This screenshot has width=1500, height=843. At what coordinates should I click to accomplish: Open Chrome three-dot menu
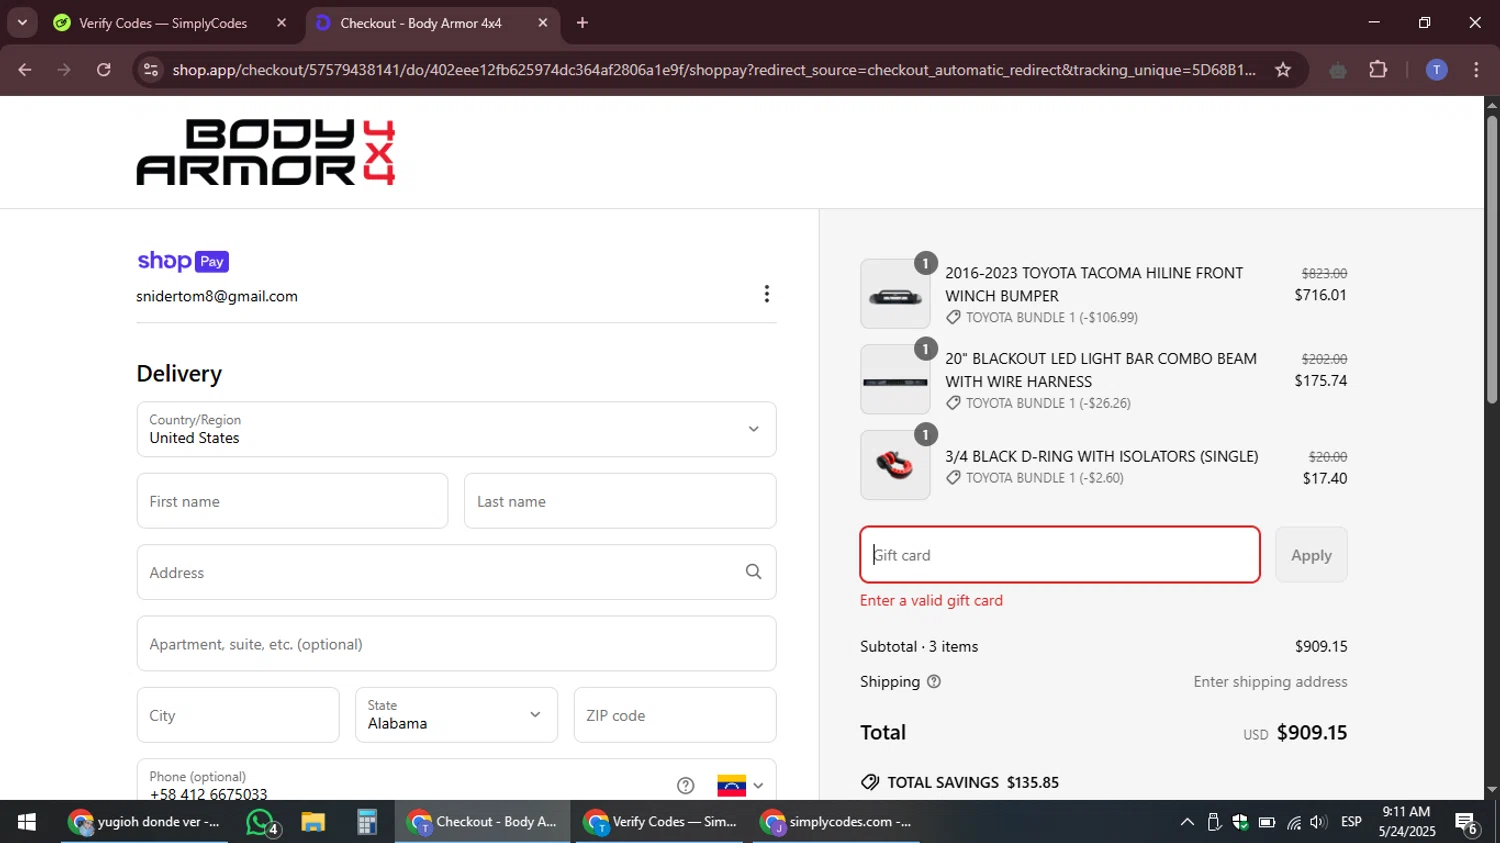(x=1476, y=70)
